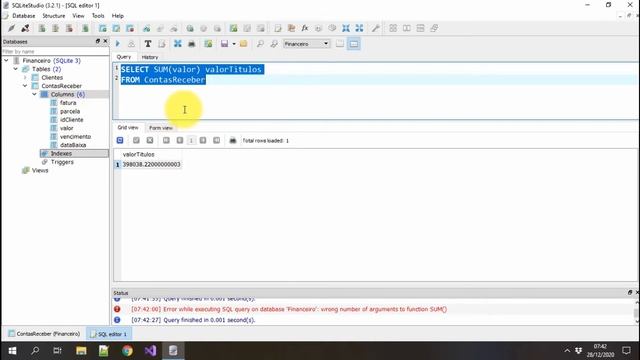Run the query with the Execute button
The width and height of the screenshot is (640, 360).
click(x=118, y=44)
